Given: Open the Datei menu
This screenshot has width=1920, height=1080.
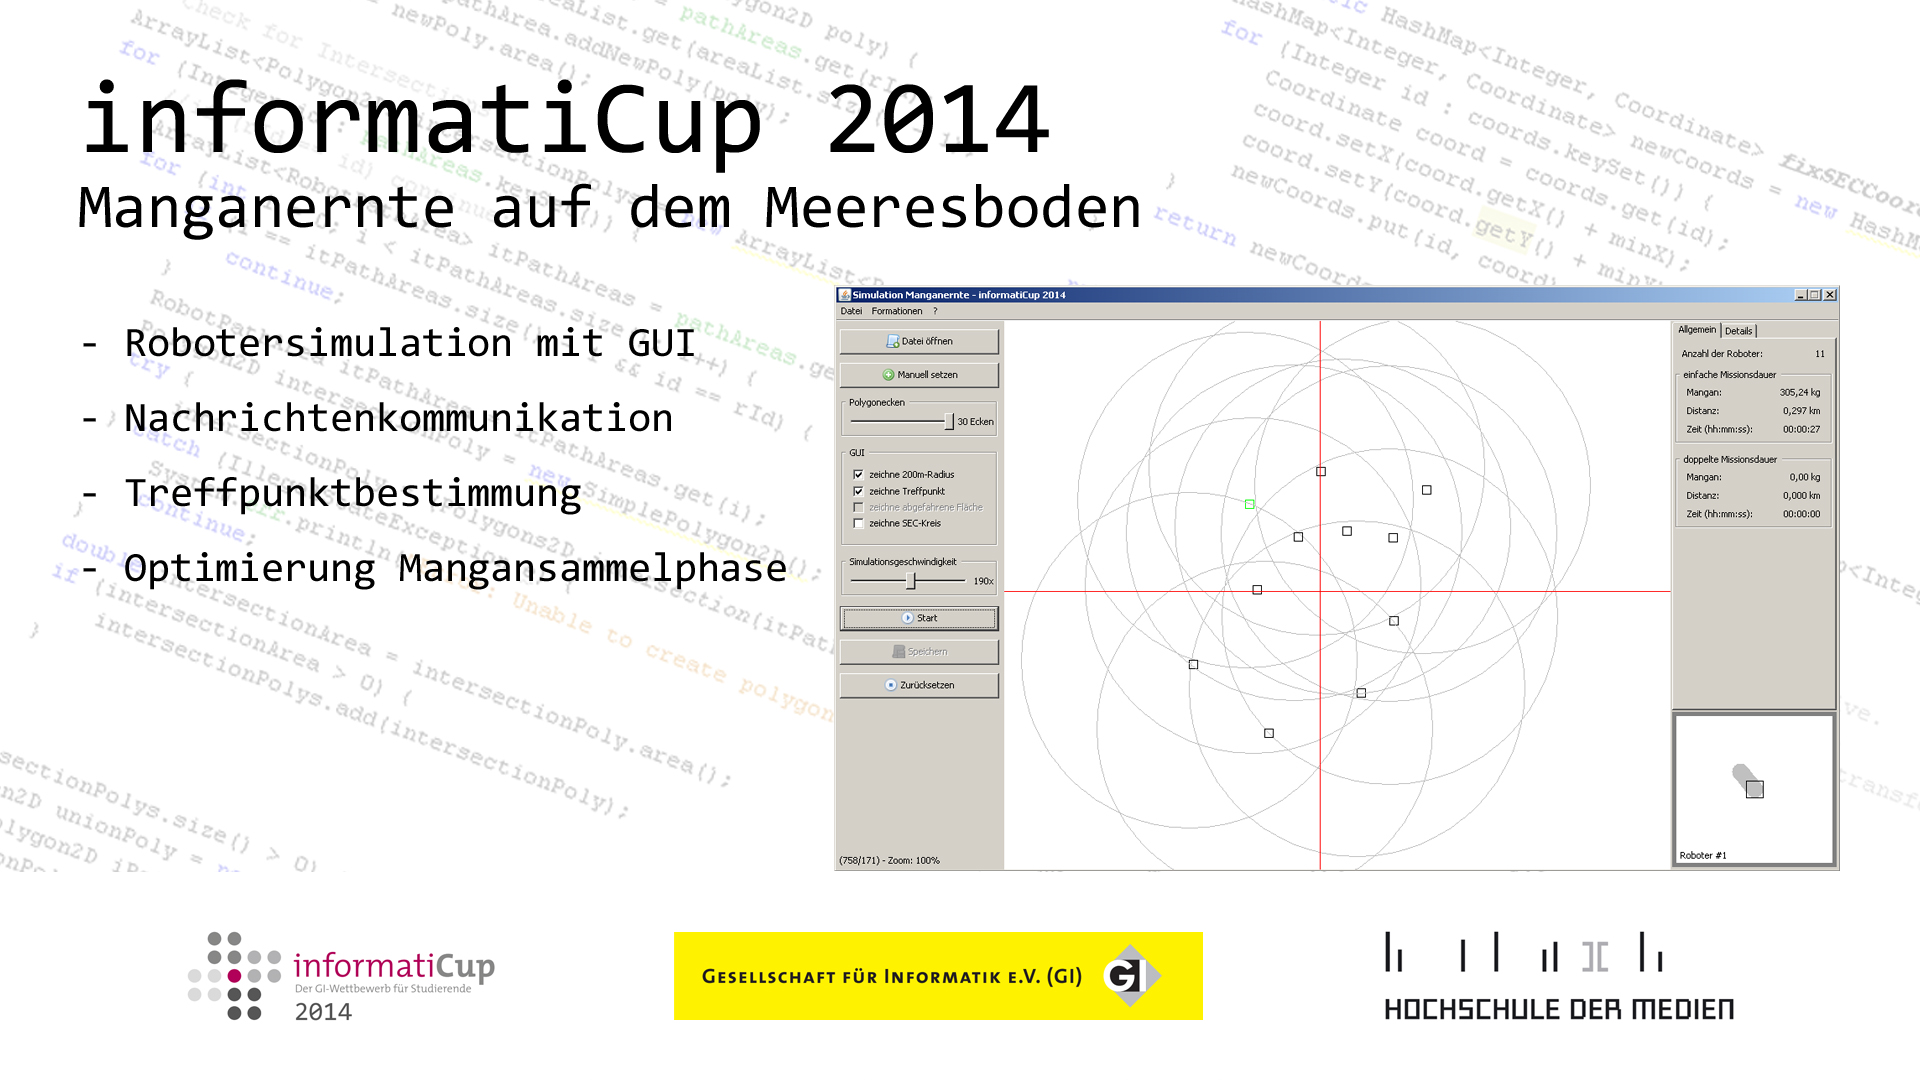Looking at the screenshot, I should 851,311.
